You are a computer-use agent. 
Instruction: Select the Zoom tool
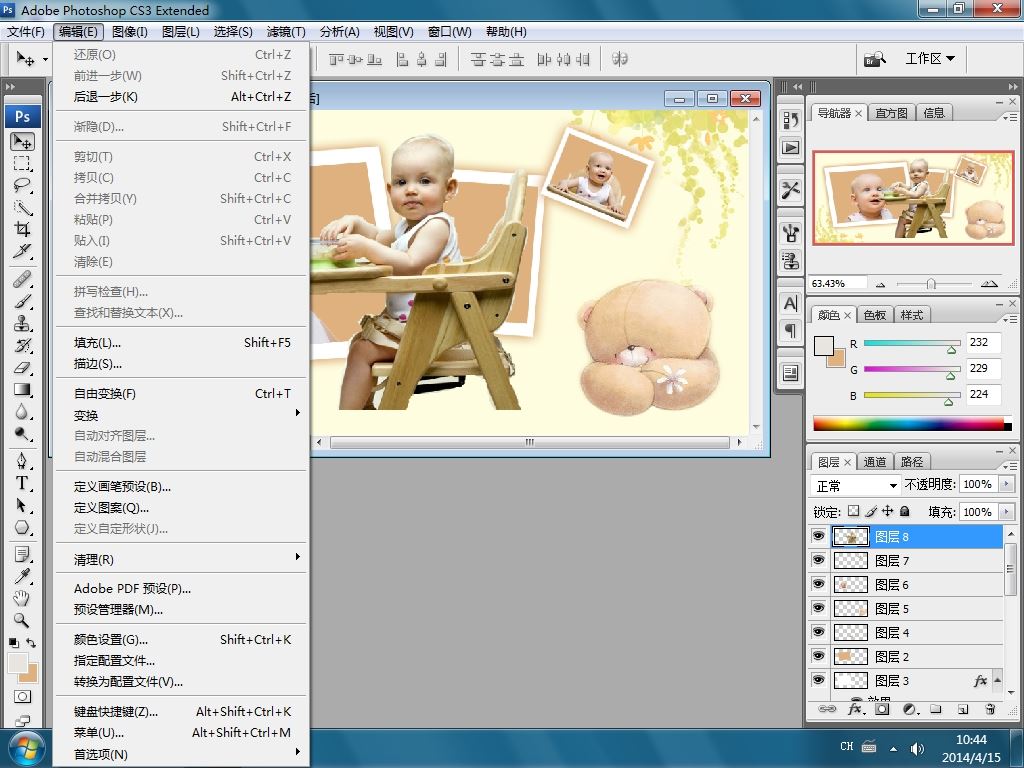point(22,620)
